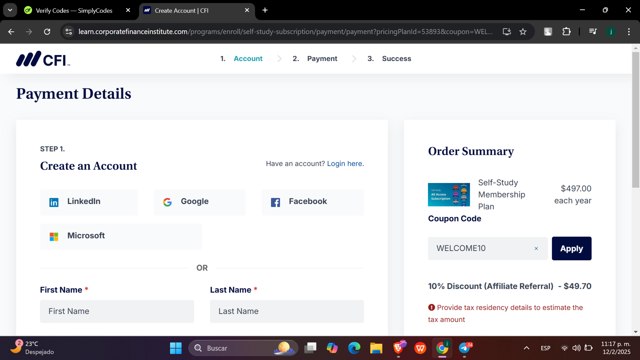Click the tax residency warning message
This screenshot has height=360, width=640.
(506, 313)
